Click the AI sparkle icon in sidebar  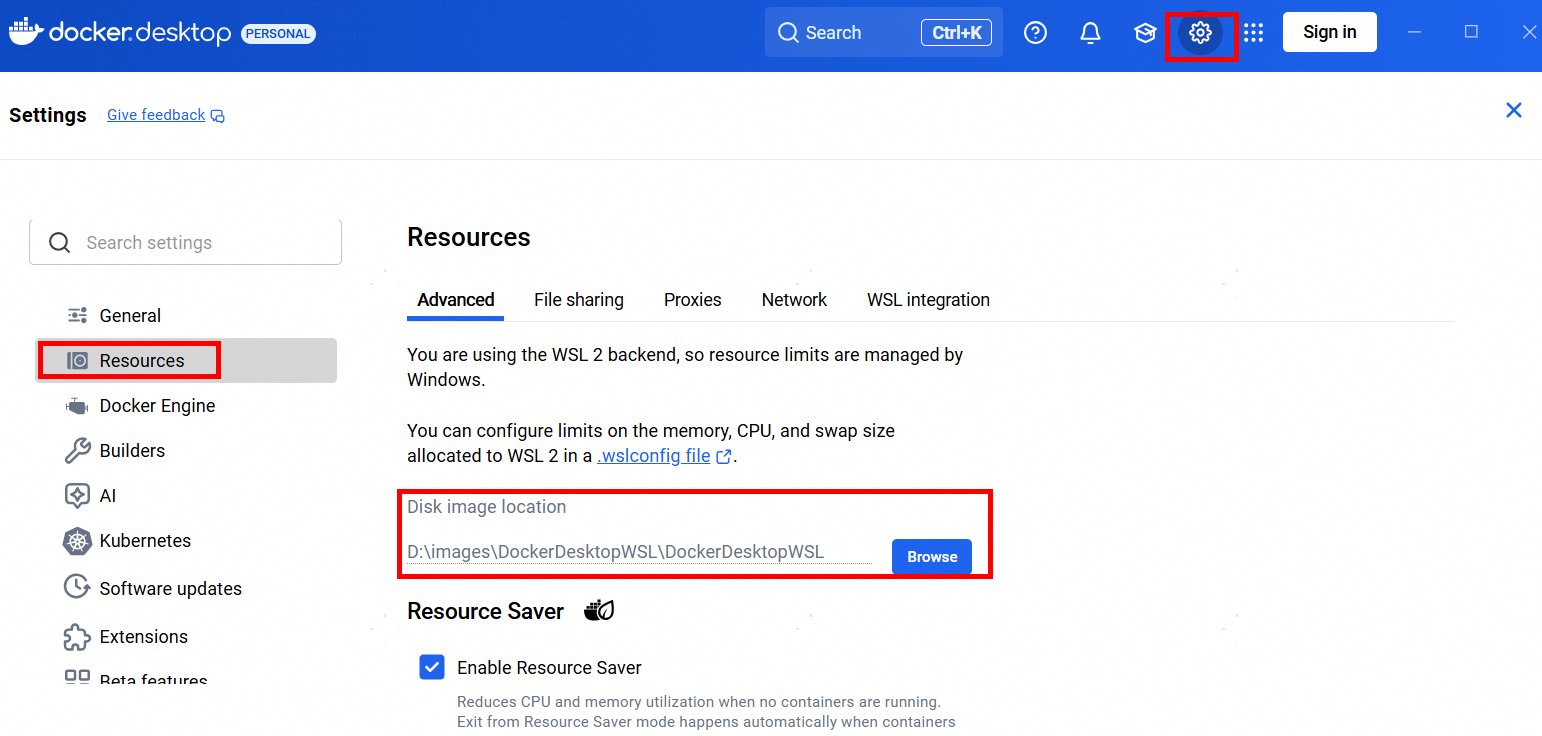pos(77,496)
